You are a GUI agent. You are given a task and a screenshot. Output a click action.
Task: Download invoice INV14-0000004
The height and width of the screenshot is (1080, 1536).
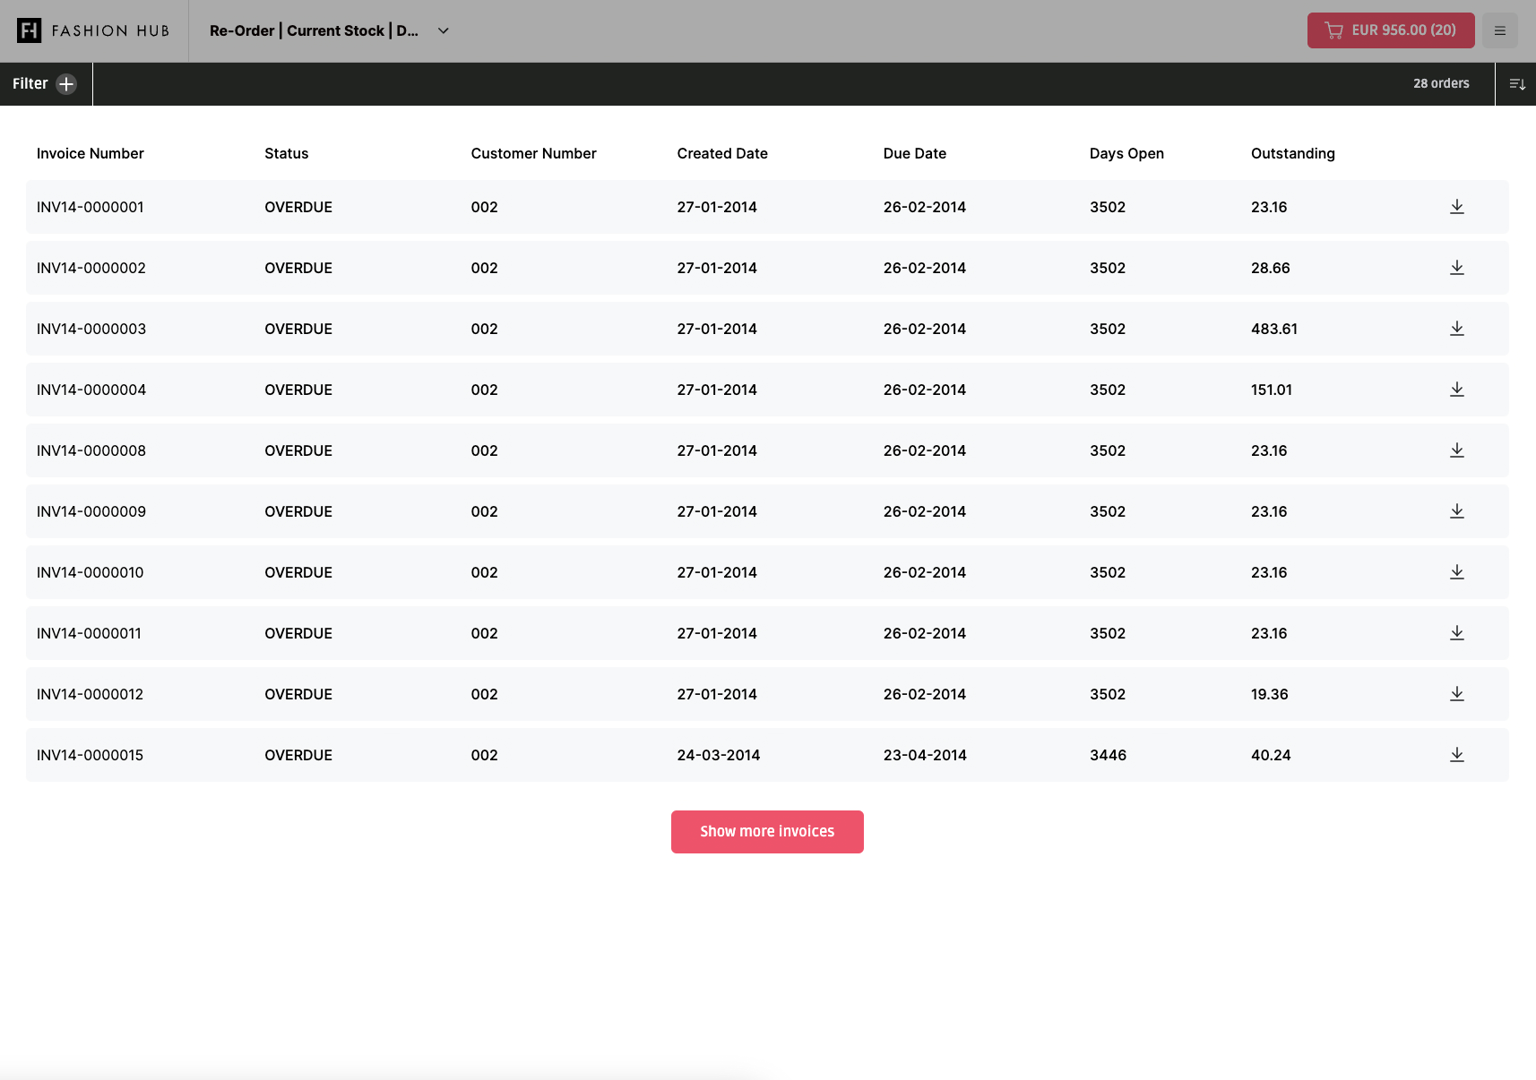1456,390
